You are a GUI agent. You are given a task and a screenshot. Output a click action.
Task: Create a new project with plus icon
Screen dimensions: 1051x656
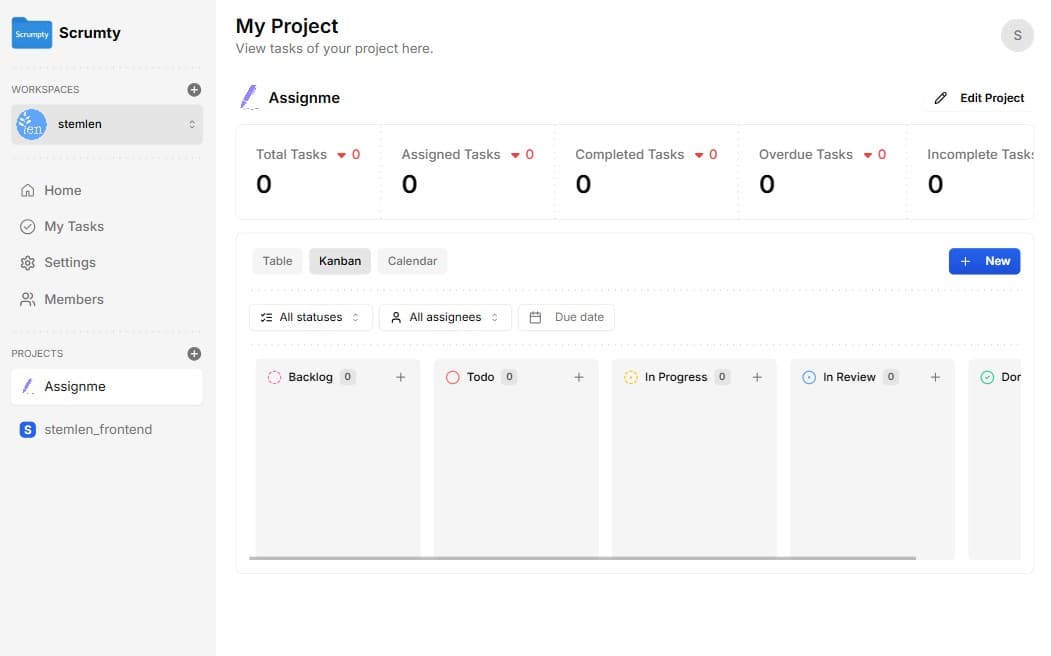[x=194, y=353]
